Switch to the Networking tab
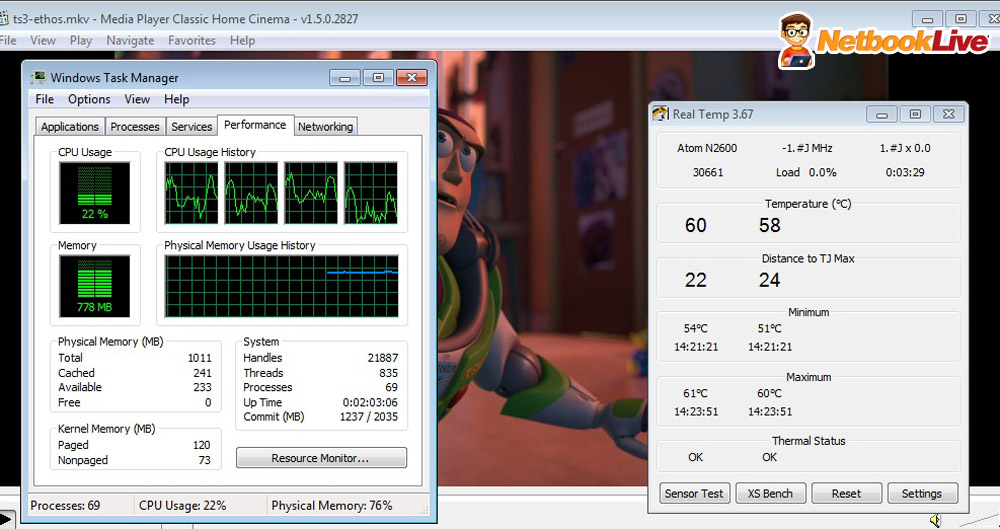The width and height of the screenshot is (1000, 529). coord(325,126)
